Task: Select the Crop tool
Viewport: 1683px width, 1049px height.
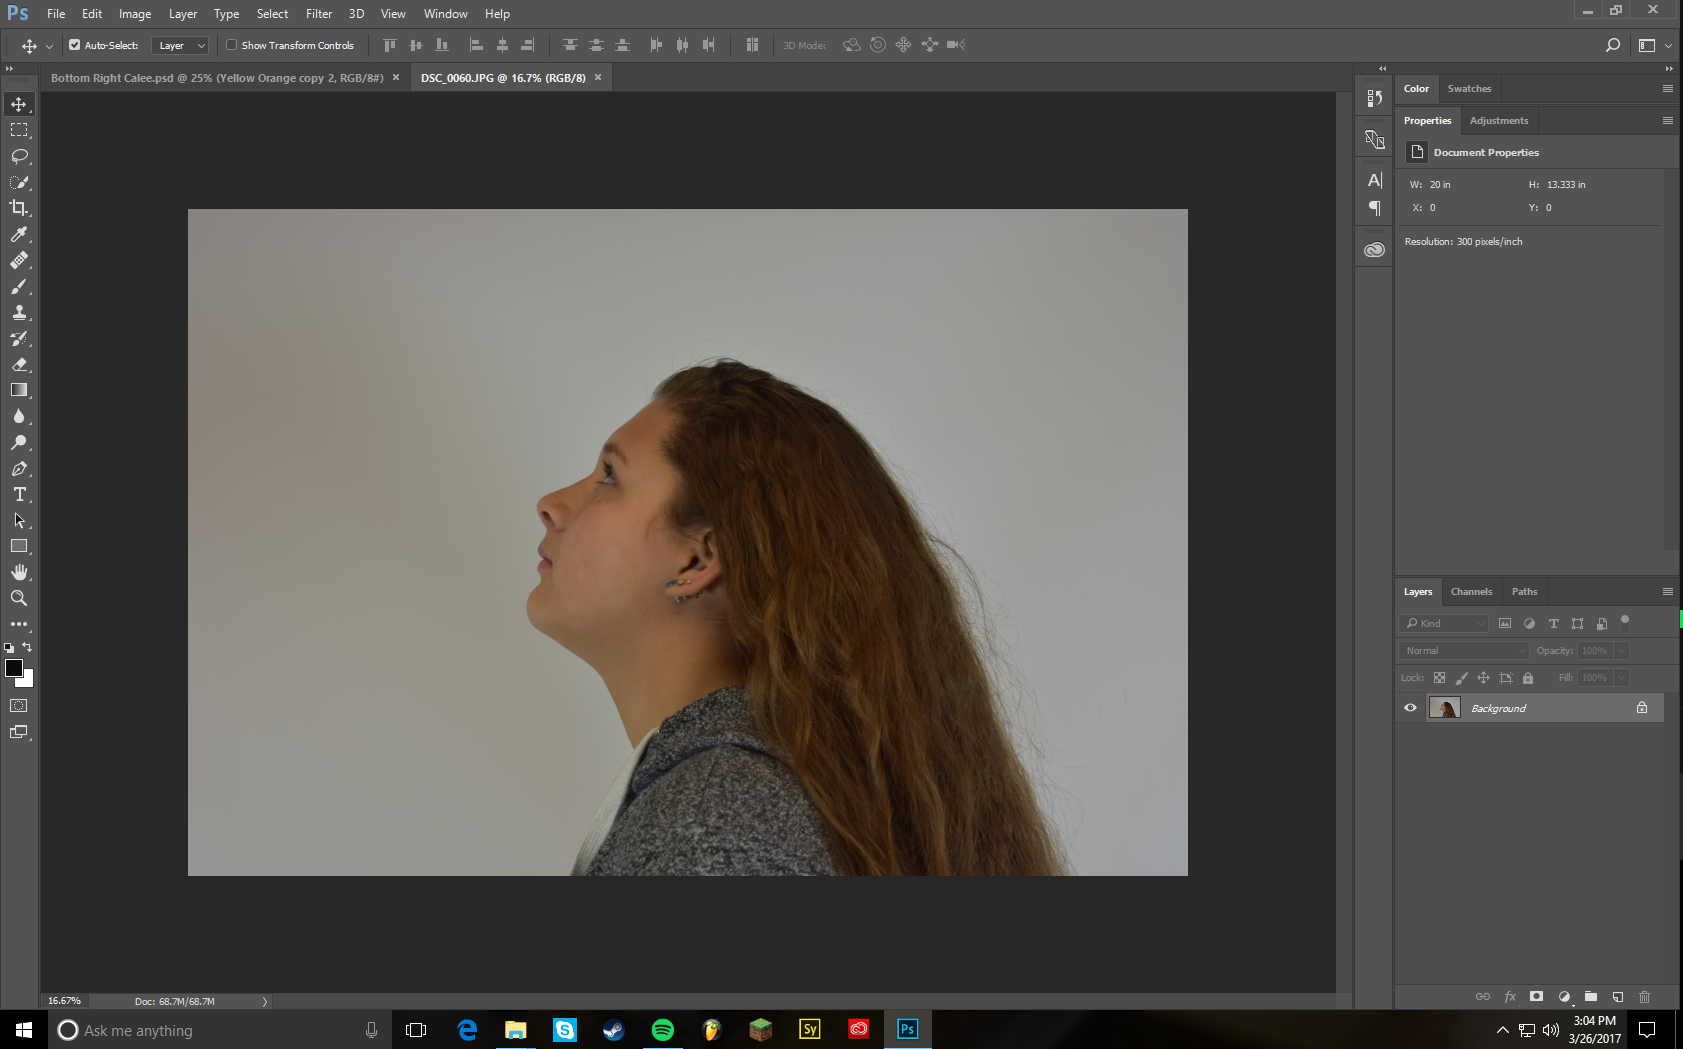Action: 19,208
